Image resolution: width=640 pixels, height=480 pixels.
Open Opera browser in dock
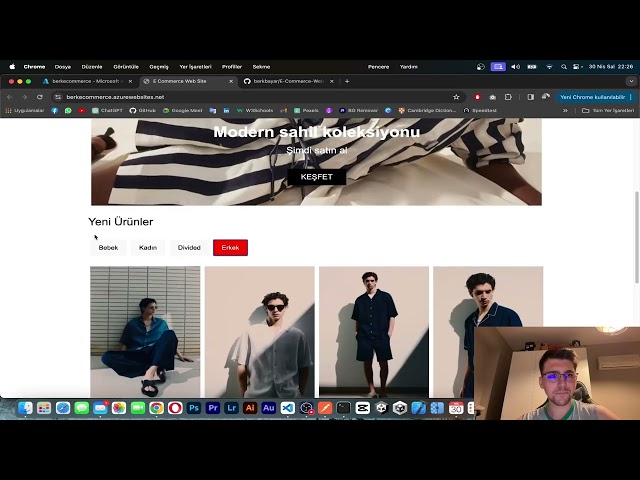[175, 408]
